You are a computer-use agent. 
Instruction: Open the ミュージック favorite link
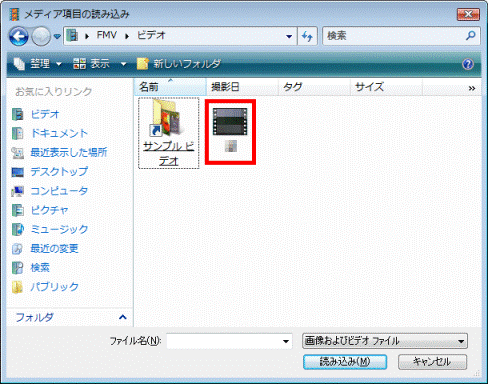pos(59,229)
